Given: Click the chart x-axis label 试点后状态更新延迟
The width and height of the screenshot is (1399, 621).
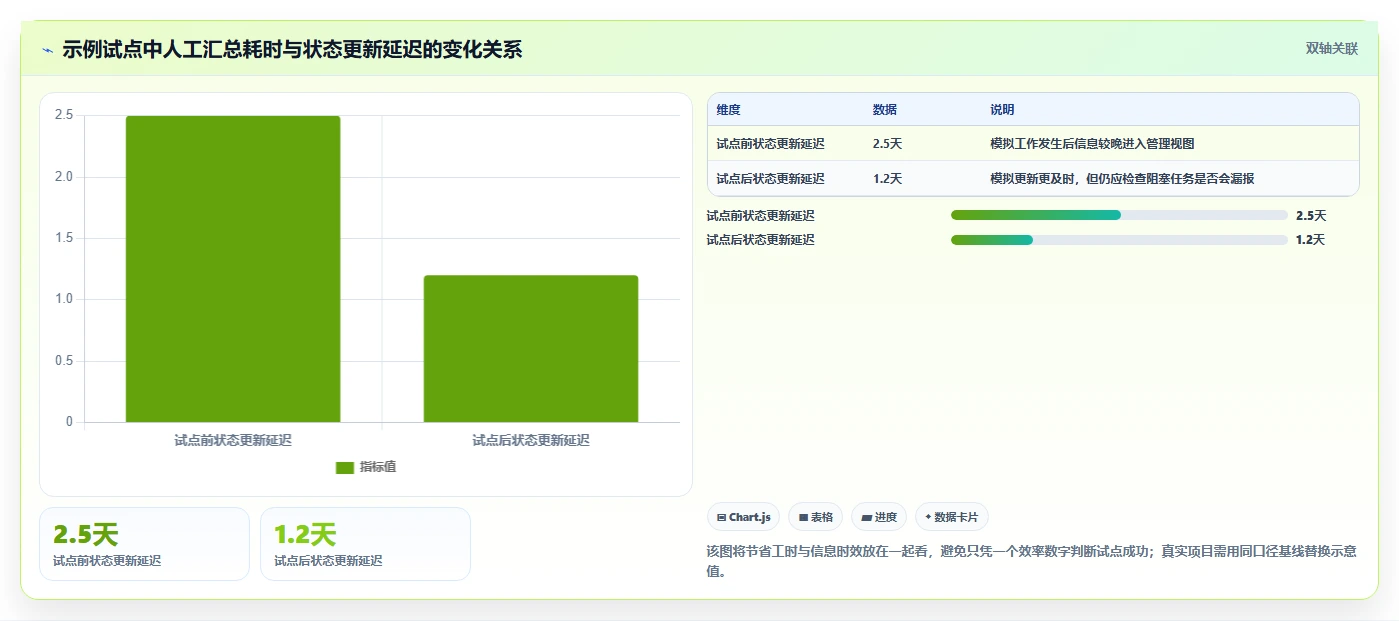Looking at the screenshot, I should [531, 440].
